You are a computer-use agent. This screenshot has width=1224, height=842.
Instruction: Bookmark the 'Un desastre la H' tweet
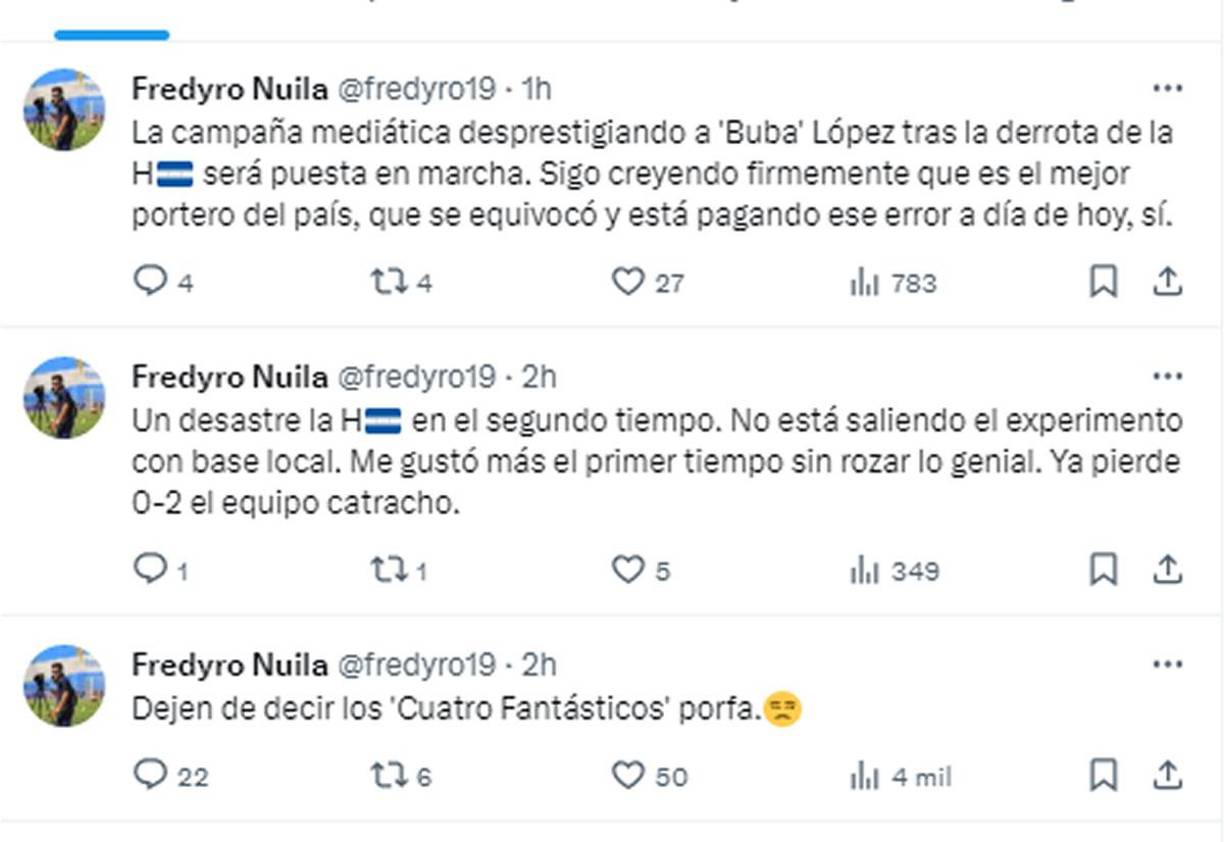point(1103,570)
